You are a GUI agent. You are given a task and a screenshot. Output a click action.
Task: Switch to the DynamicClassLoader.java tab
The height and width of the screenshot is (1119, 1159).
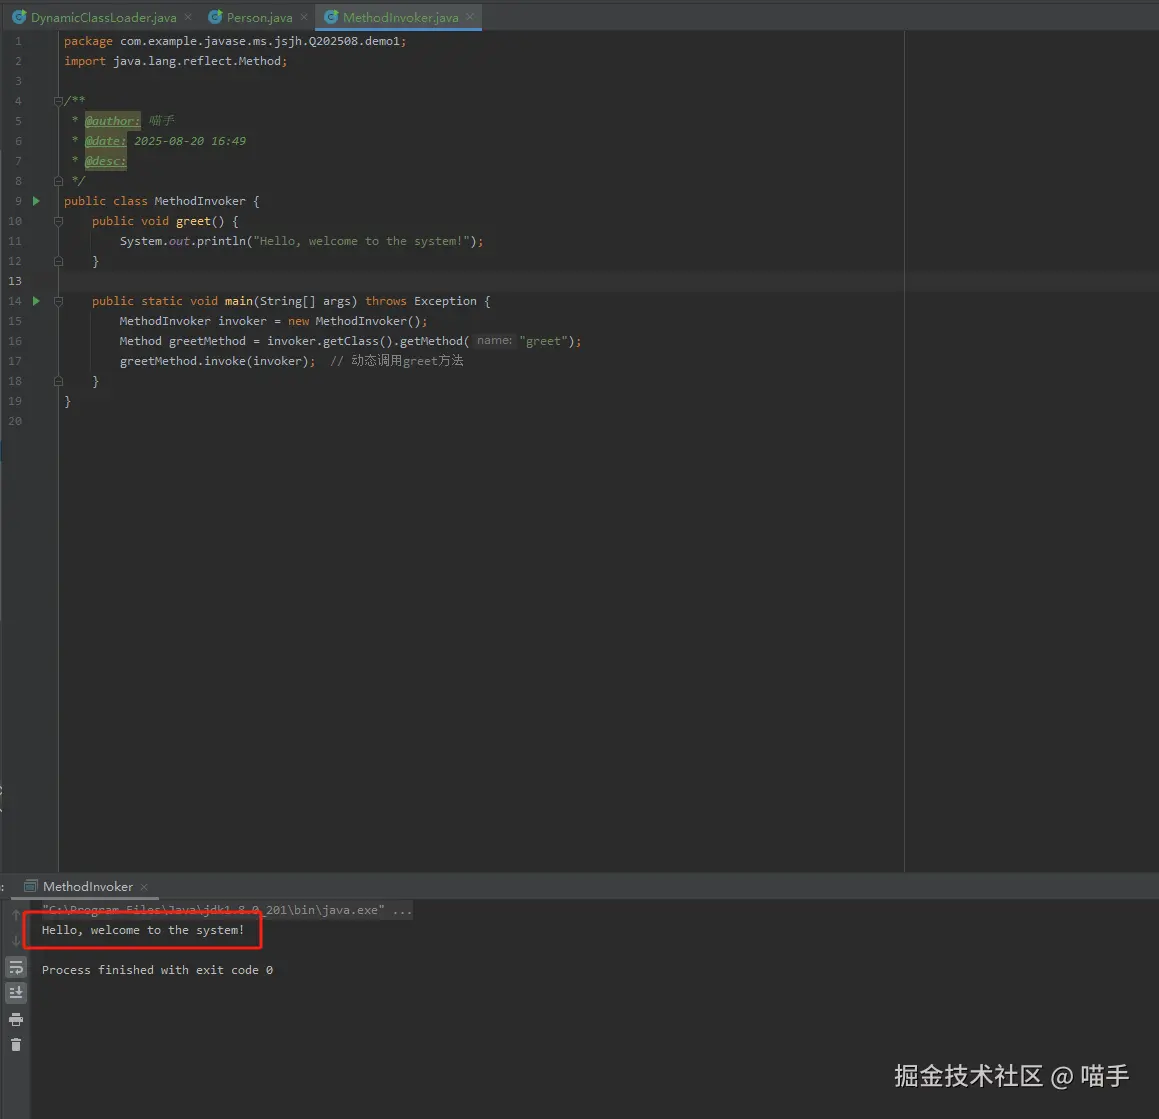(x=103, y=17)
